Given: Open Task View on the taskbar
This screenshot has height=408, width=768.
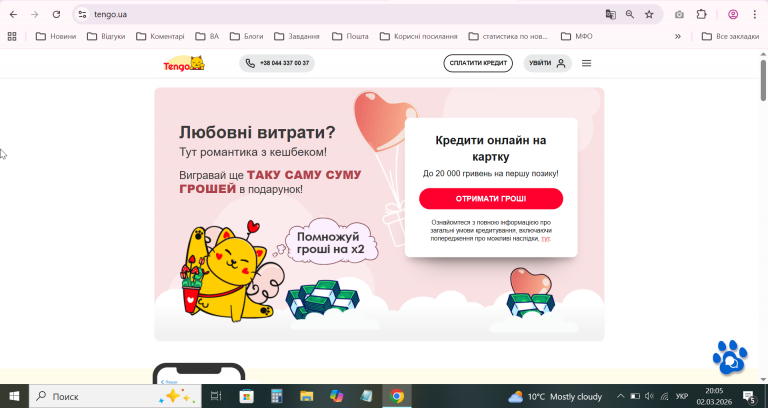Looking at the screenshot, I should (216, 396).
